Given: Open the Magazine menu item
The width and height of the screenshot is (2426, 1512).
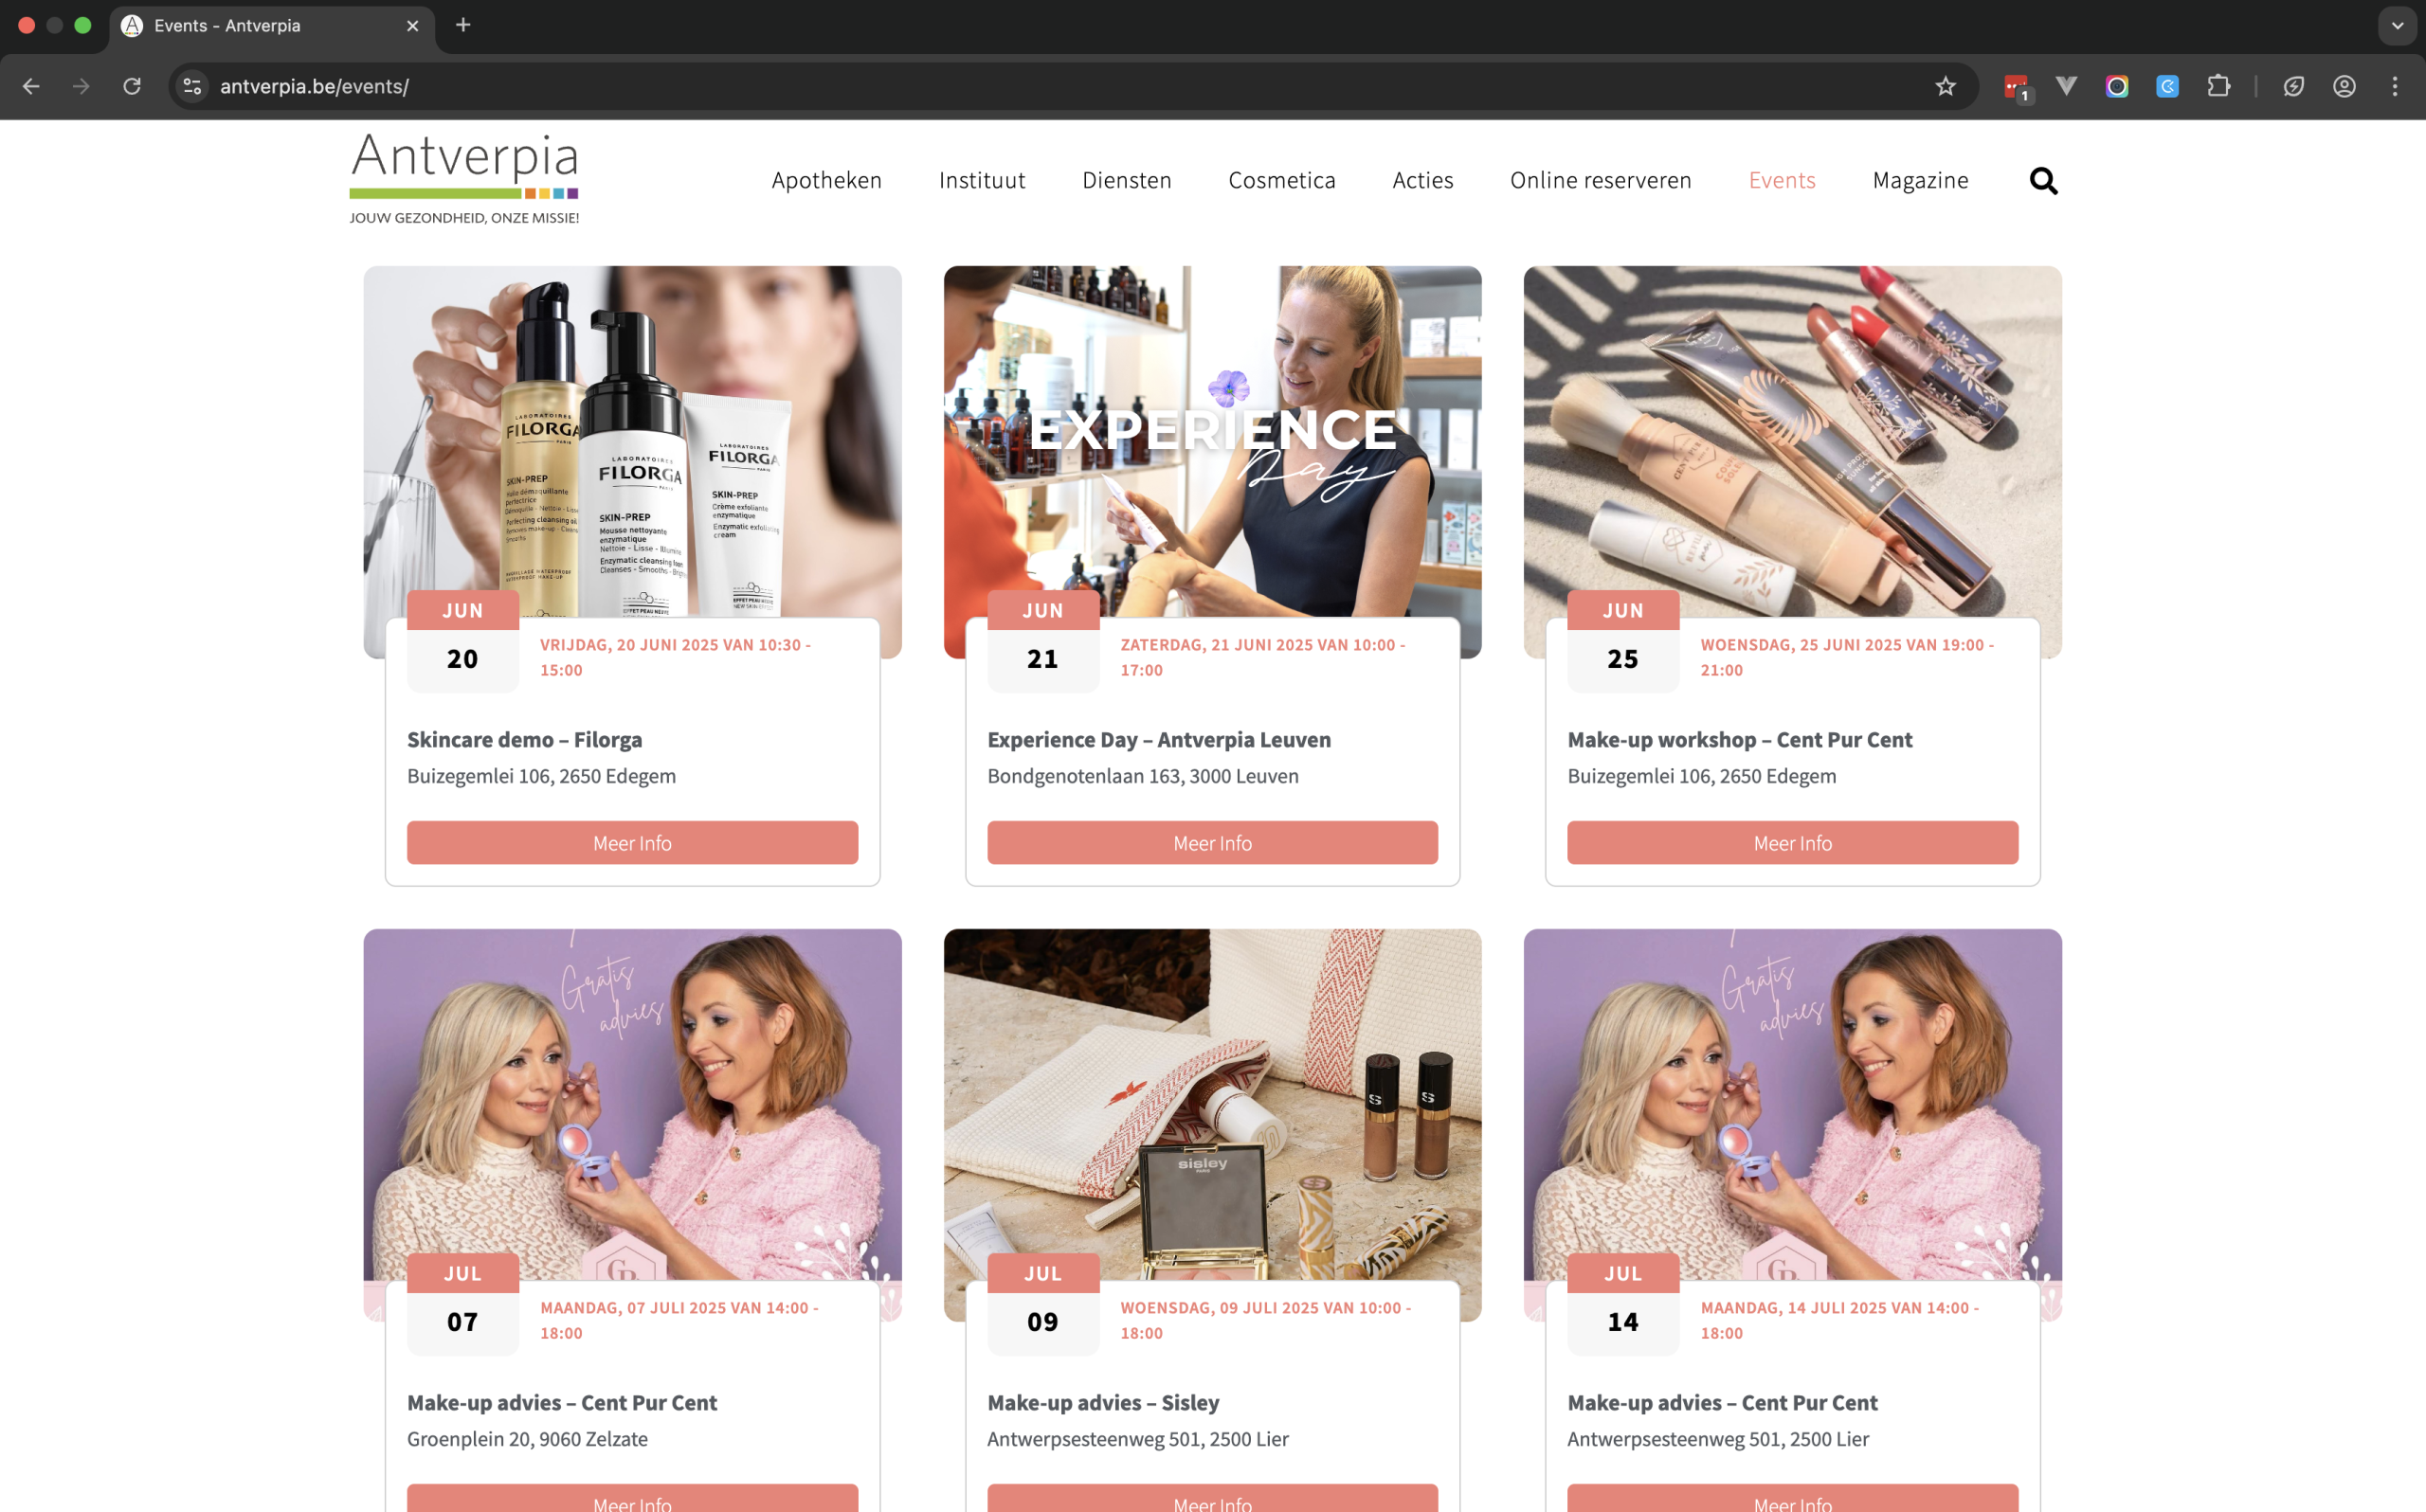Looking at the screenshot, I should click(x=1919, y=180).
